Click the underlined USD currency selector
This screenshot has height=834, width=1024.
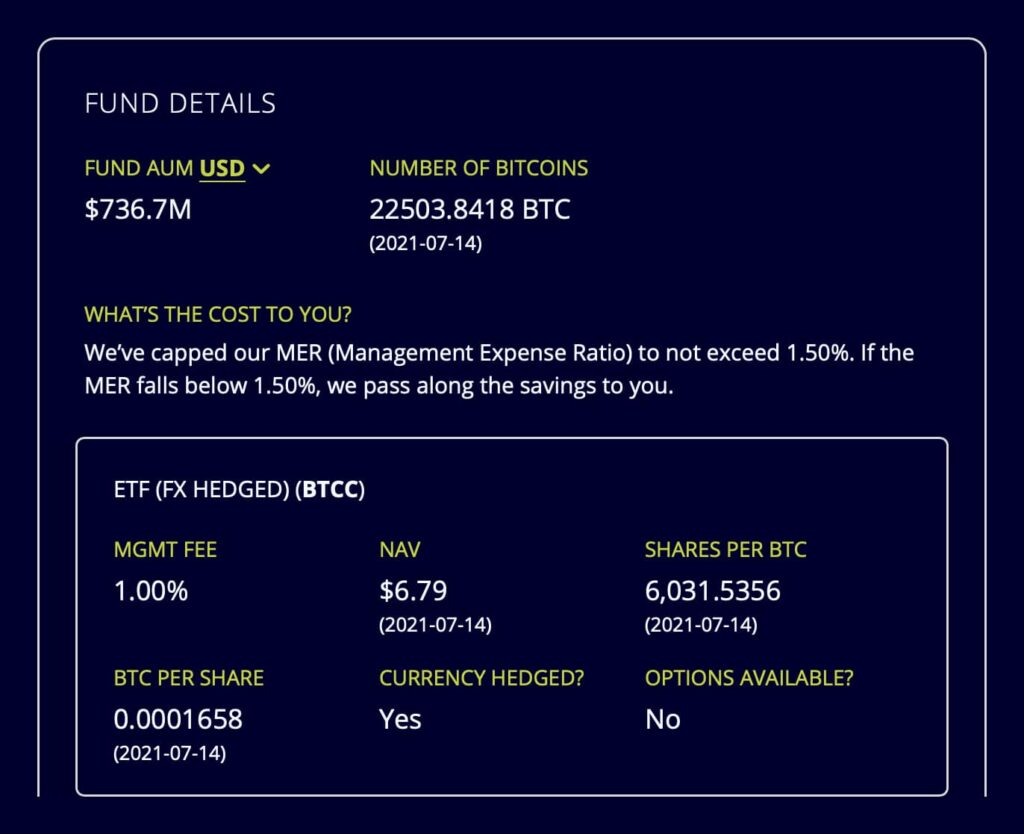tap(222, 168)
